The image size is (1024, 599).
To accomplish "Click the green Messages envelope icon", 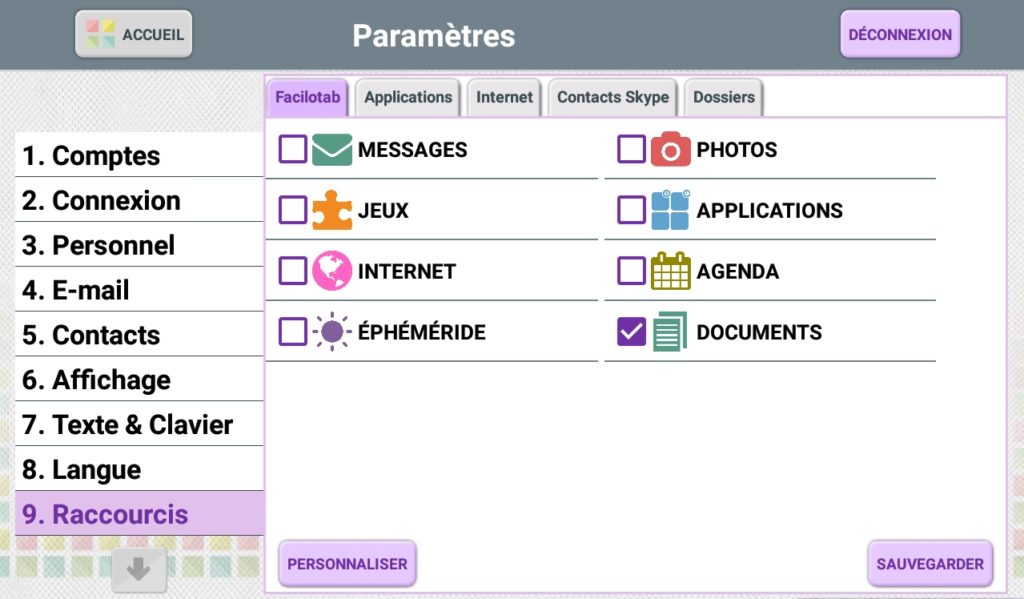I will [x=331, y=150].
